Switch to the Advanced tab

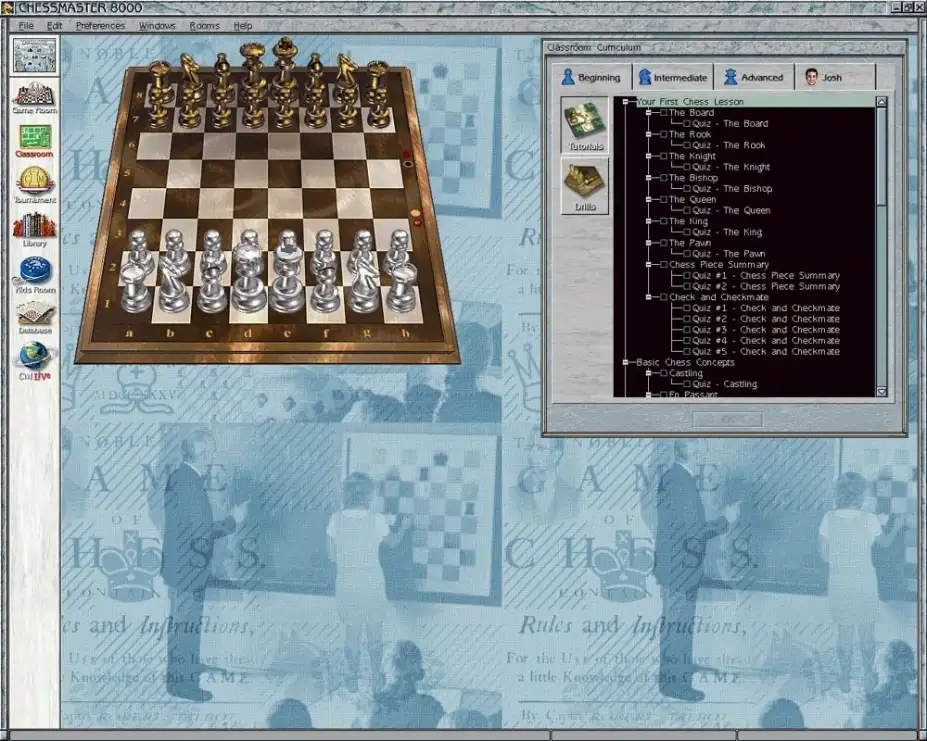tap(754, 77)
